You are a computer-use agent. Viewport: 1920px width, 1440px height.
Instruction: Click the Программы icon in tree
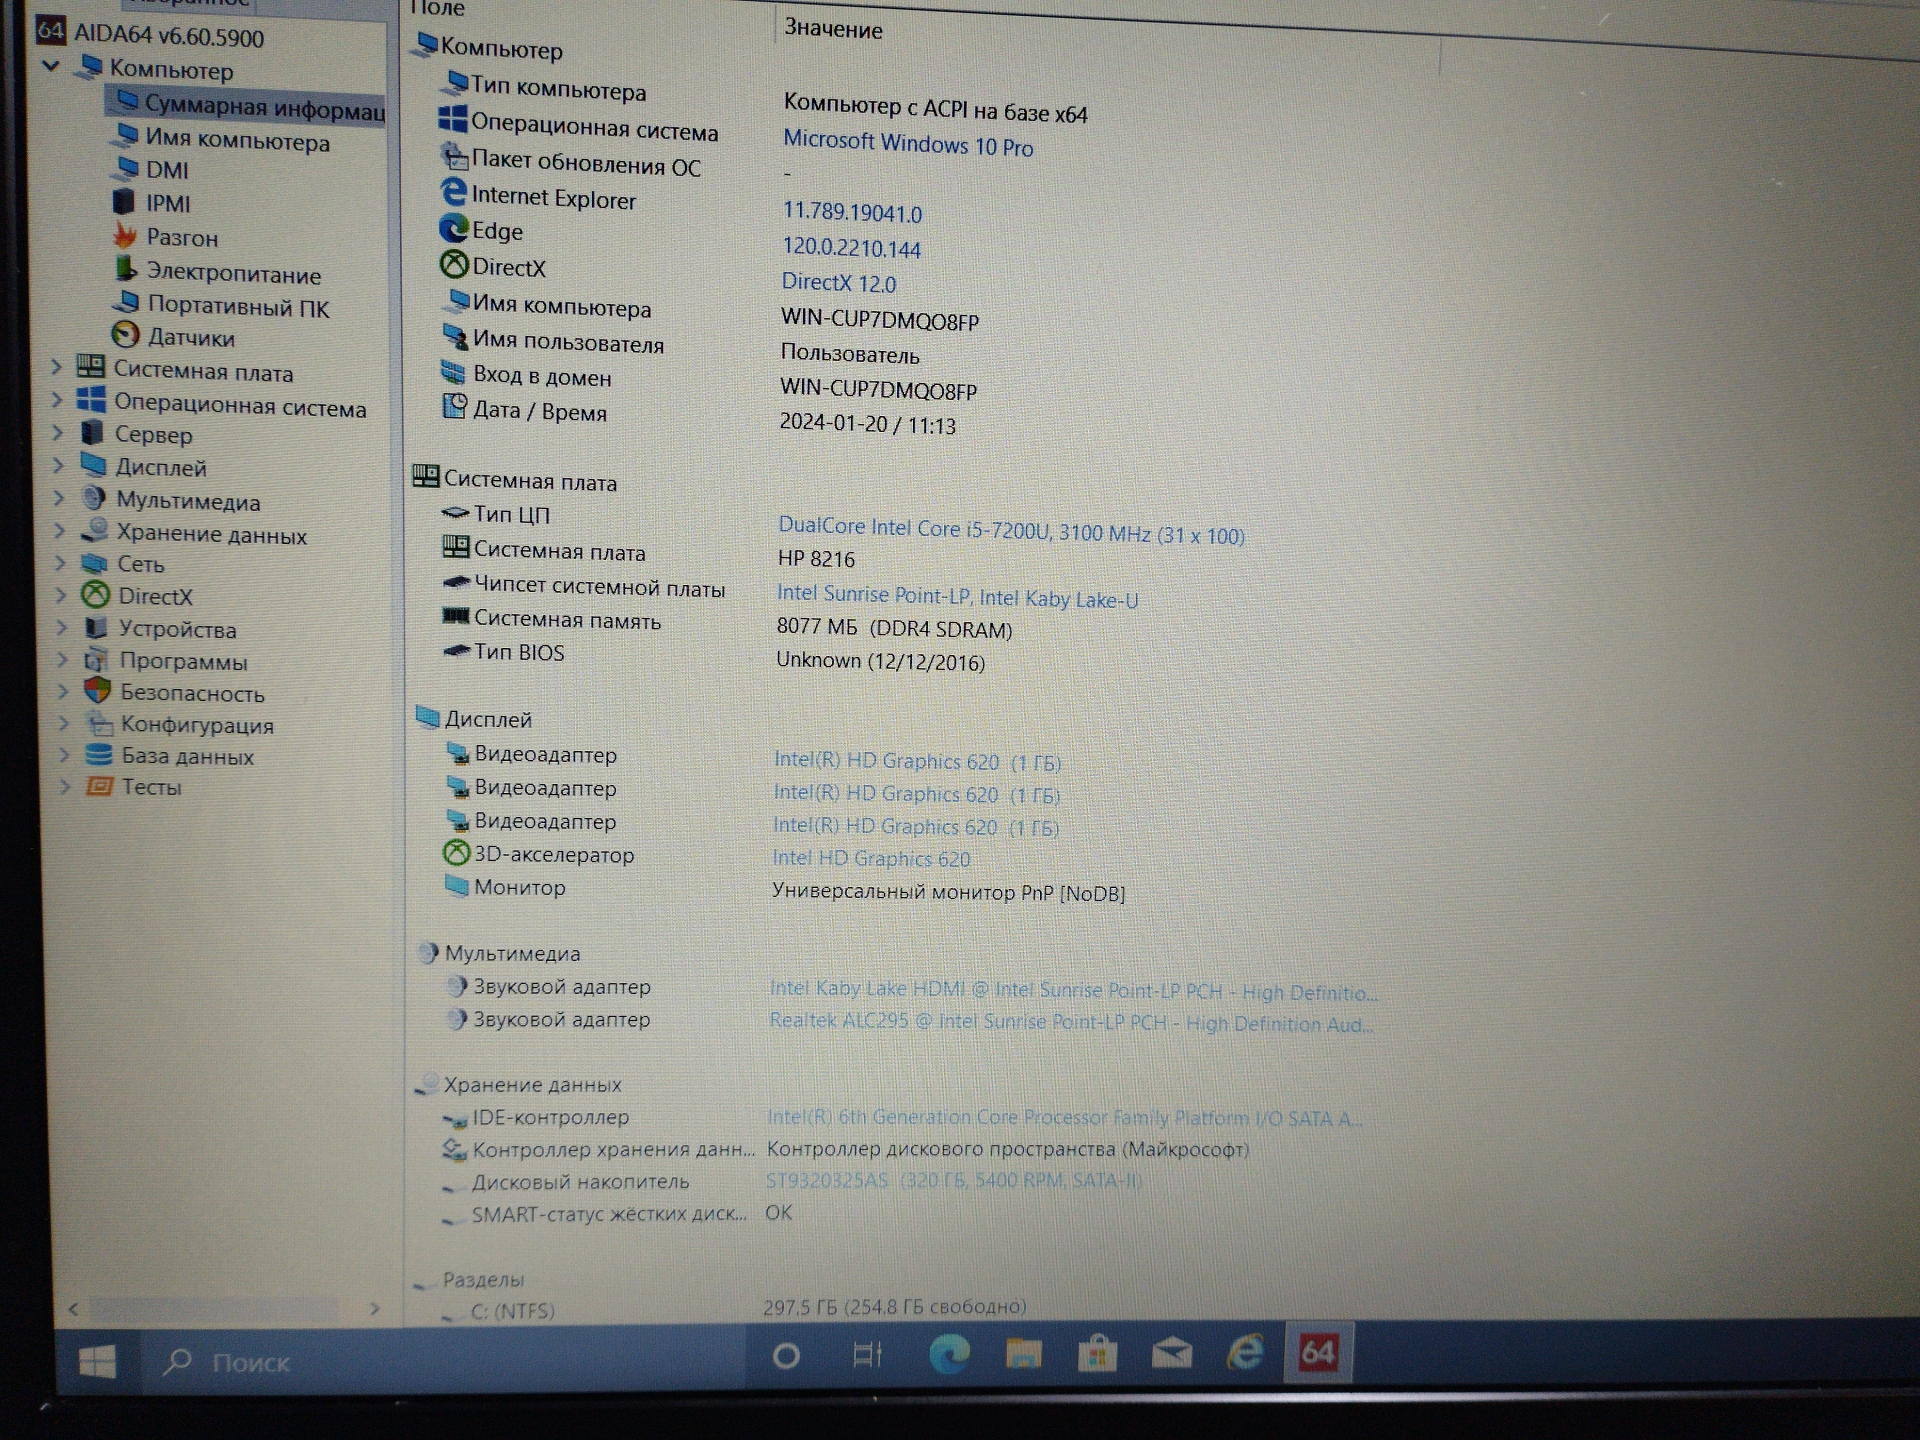[97, 660]
